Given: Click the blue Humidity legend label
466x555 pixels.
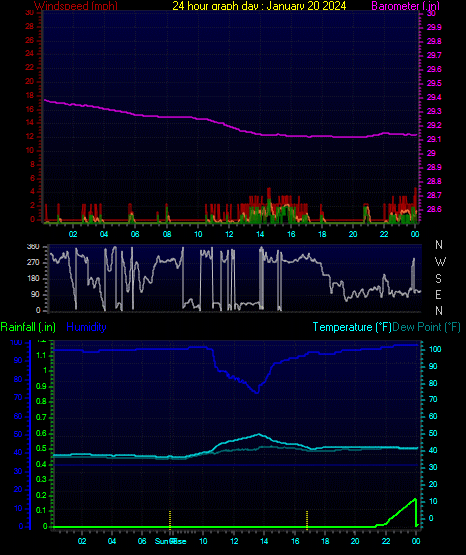Looking at the screenshot, I should coord(86,327).
